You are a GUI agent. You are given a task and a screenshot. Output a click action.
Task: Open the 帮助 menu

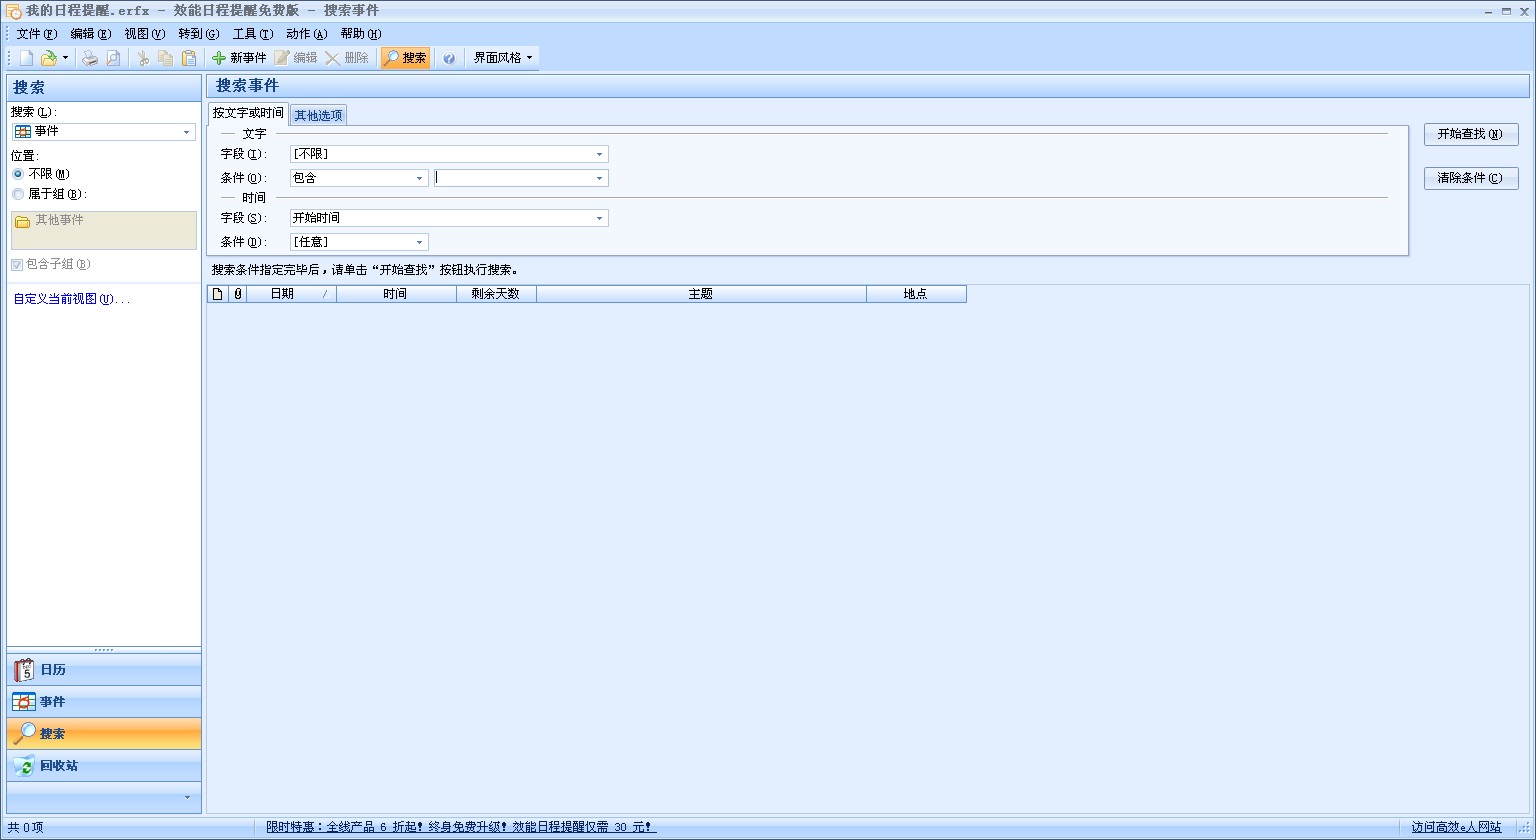[x=361, y=34]
